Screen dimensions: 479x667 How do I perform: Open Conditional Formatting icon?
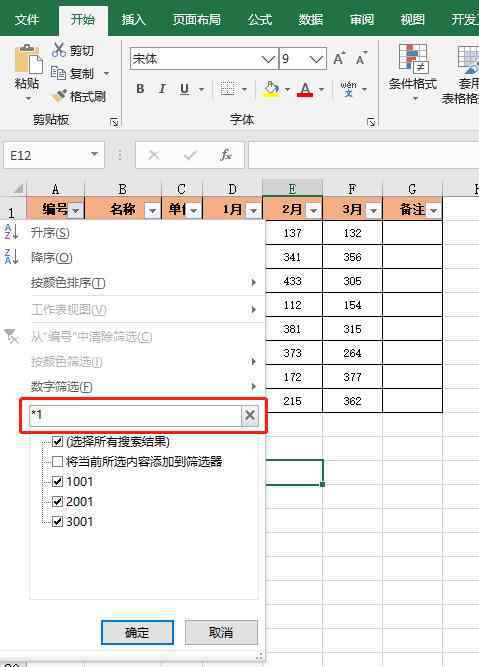(413, 59)
